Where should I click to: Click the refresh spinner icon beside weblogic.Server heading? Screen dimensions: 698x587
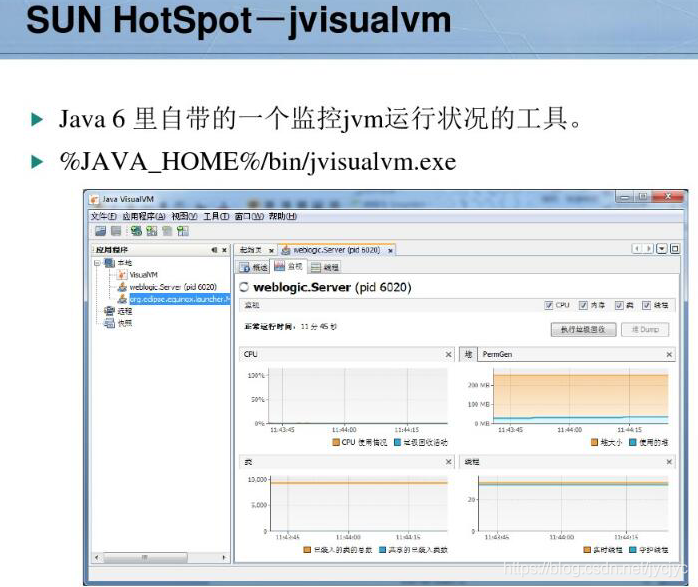pyautogui.click(x=244, y=287)
